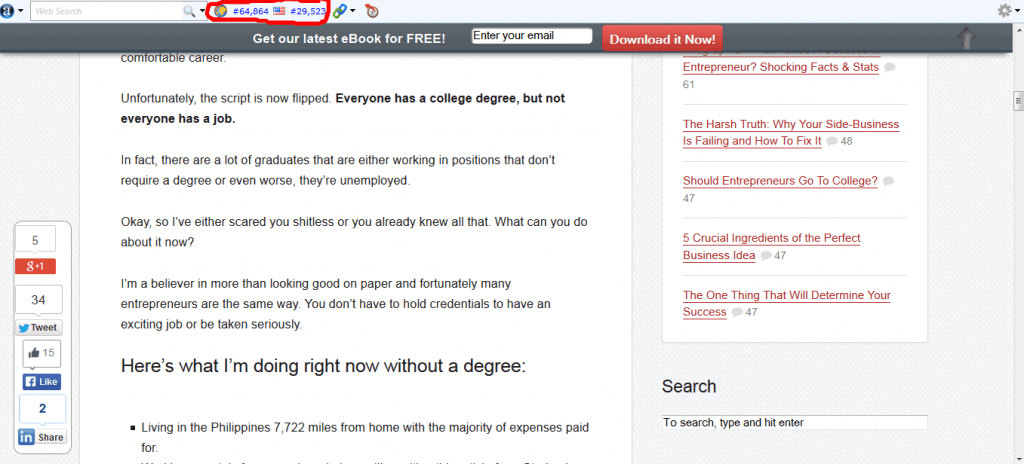The height and width of the screenshot is (464, 1024).
Task: Open the Alexa logo dropdown arrow
Action: tap(22, 11)
